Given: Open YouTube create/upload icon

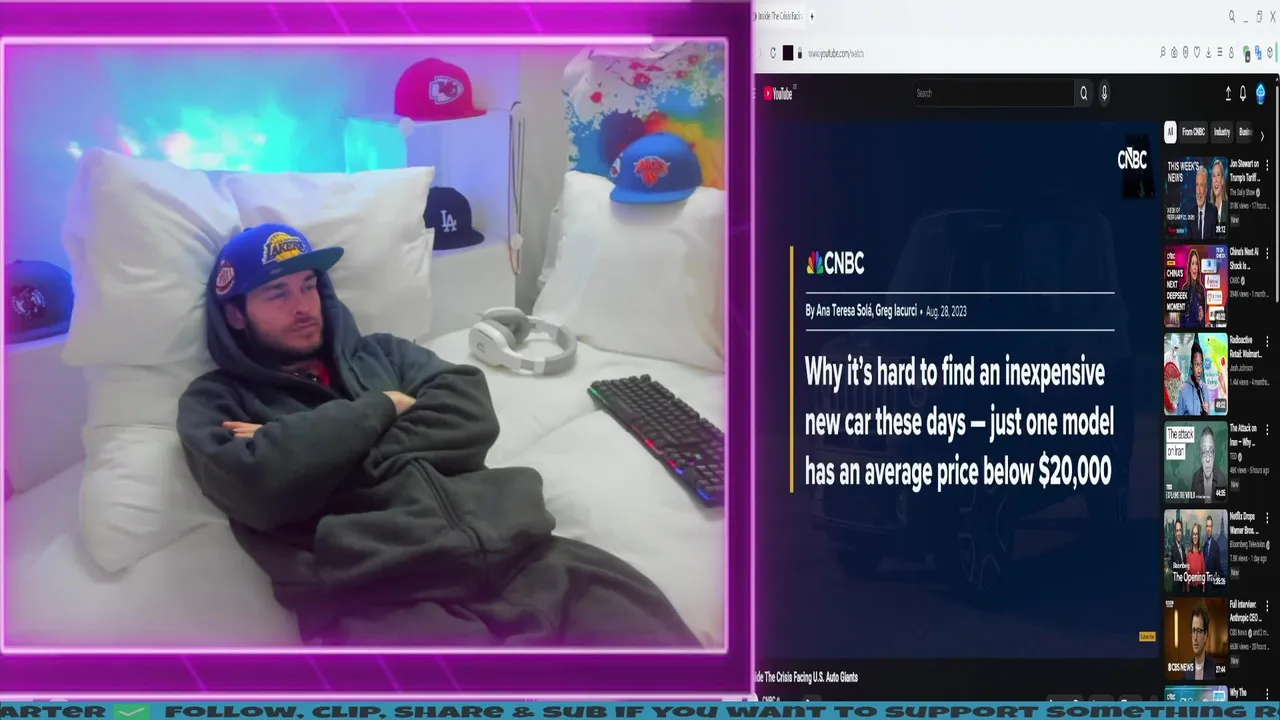Looking at the screenshot, I should point(1228,93).
